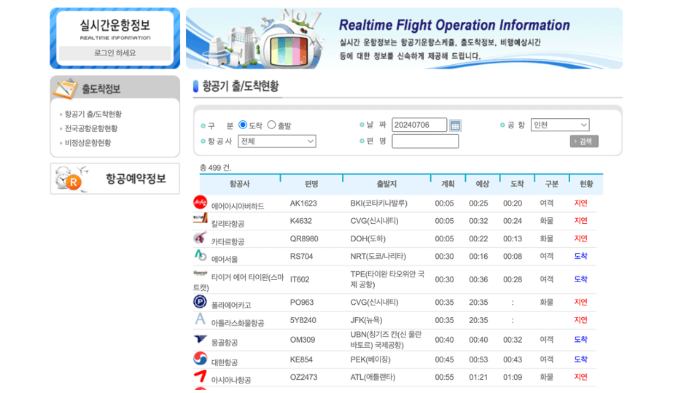
Task: Click origin PEK(베이징)
Action: click(370, 360)
